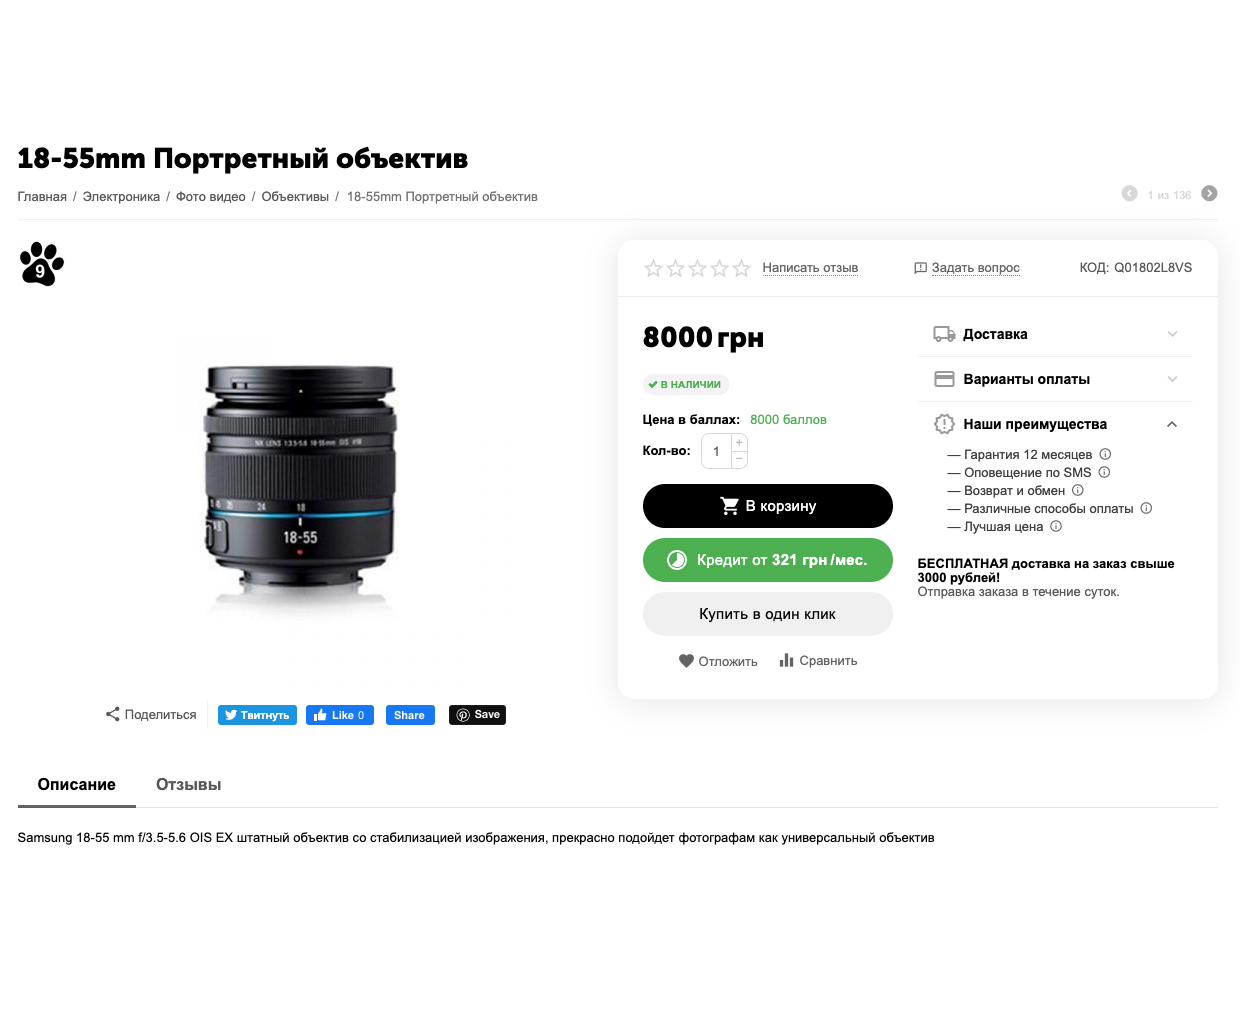The width and height of the screenshot is (1240, 1015).
Task: Switch to the Отзывы tab
Action: point(188,785)
